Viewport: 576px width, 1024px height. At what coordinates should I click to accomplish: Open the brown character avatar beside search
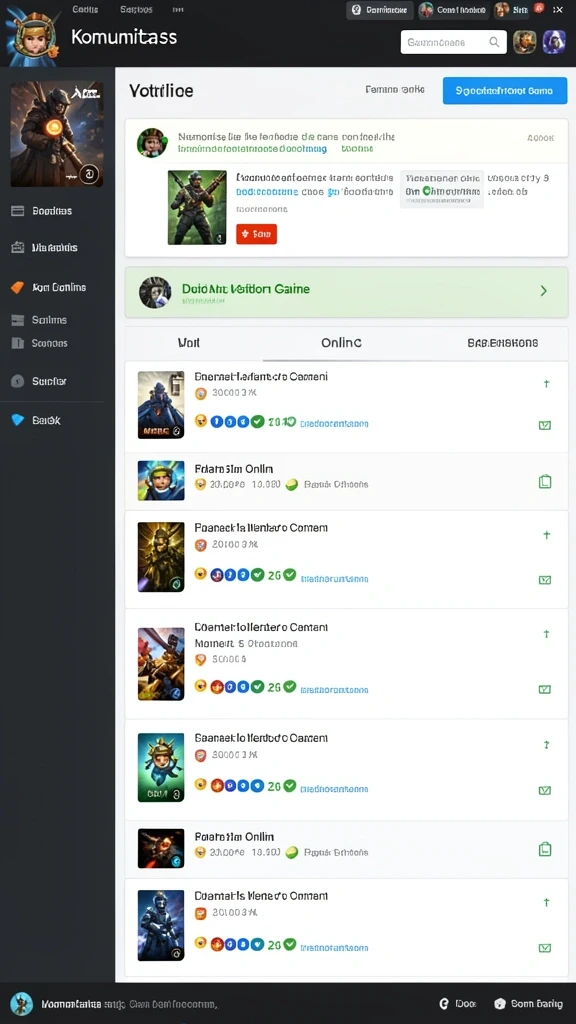[x=524, y=42]
